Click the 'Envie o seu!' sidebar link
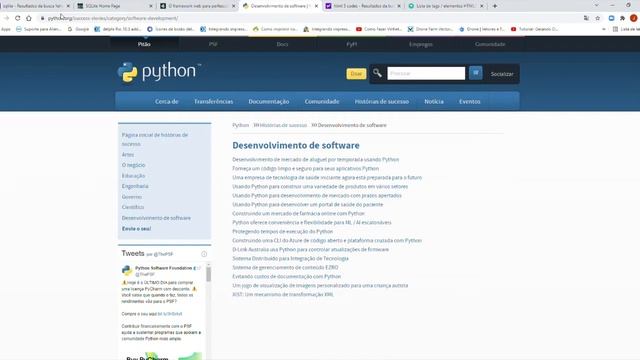 click(x=136, y=229)
